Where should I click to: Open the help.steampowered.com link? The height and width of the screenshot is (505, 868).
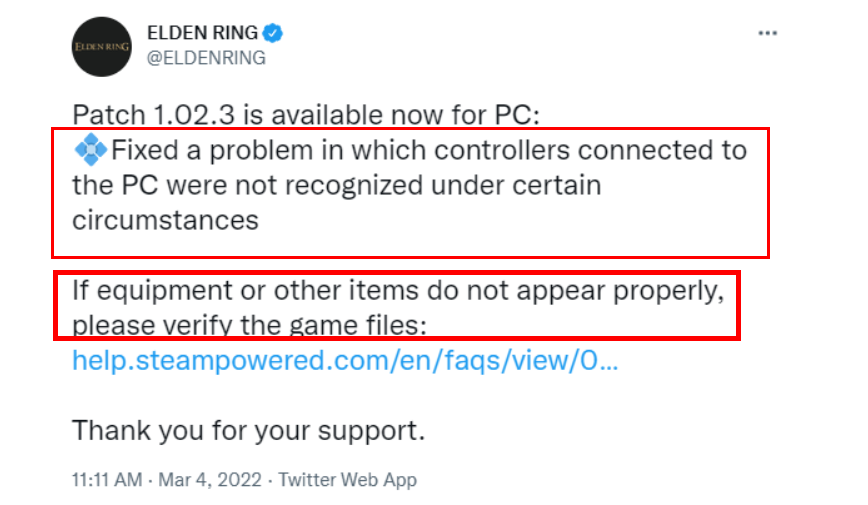344,360
